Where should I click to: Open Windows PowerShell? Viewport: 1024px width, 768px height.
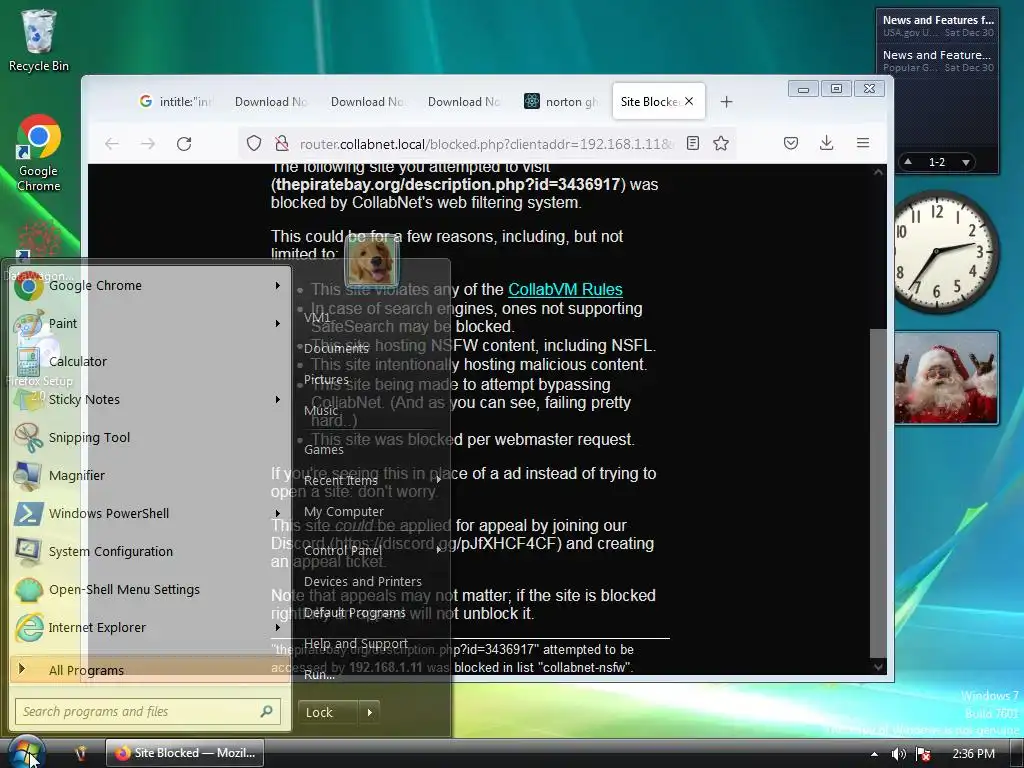click(150, 513)
